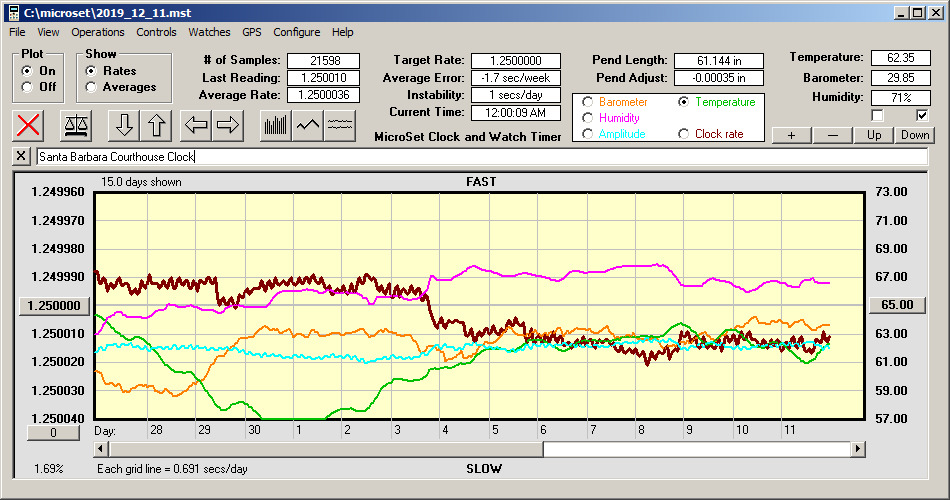950x500 pixels.
Task: Open the Help menu
Action: 342,32
